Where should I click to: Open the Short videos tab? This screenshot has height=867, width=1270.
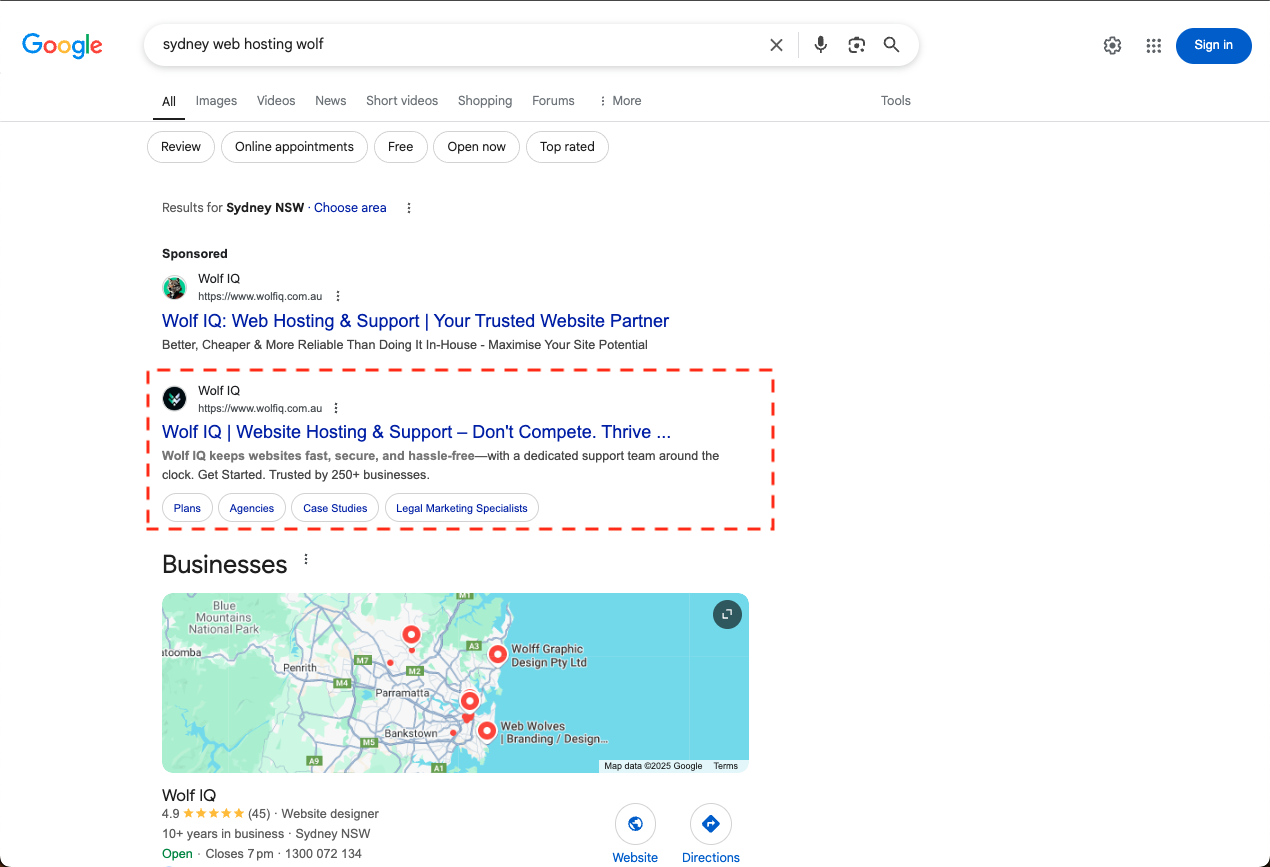(x=402, y=101)
